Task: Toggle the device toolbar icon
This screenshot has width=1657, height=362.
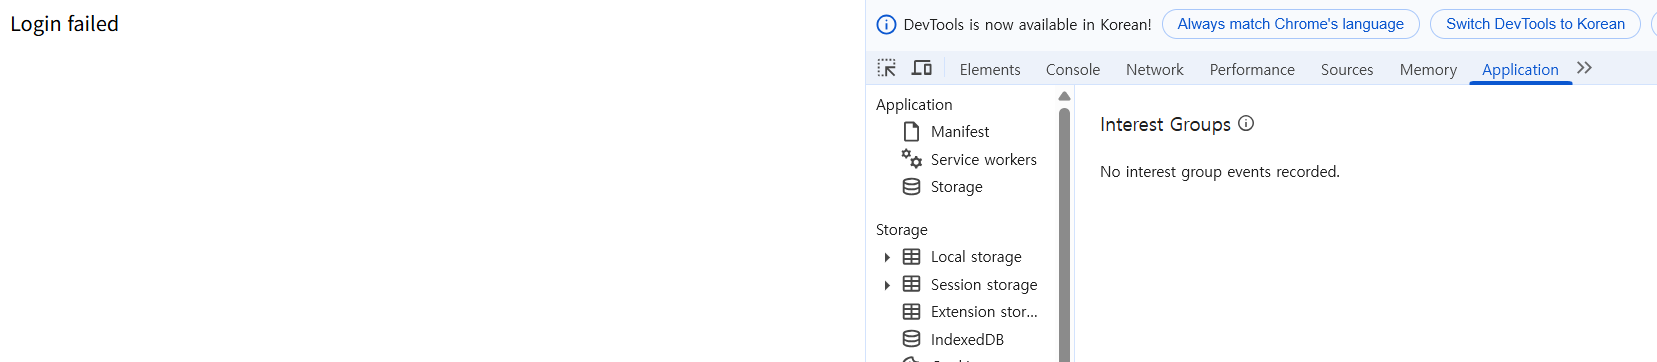Action: 922,68
